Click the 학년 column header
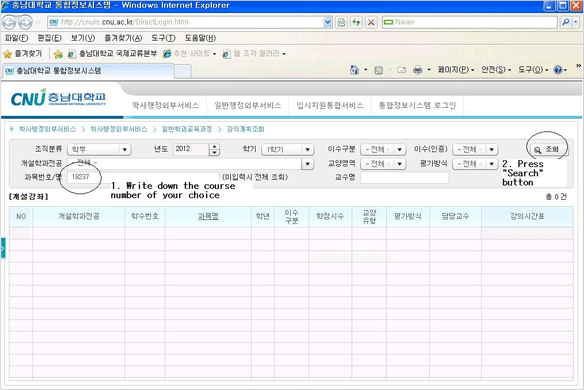Screen dimensions: 584x390 (x=263, y=216)
